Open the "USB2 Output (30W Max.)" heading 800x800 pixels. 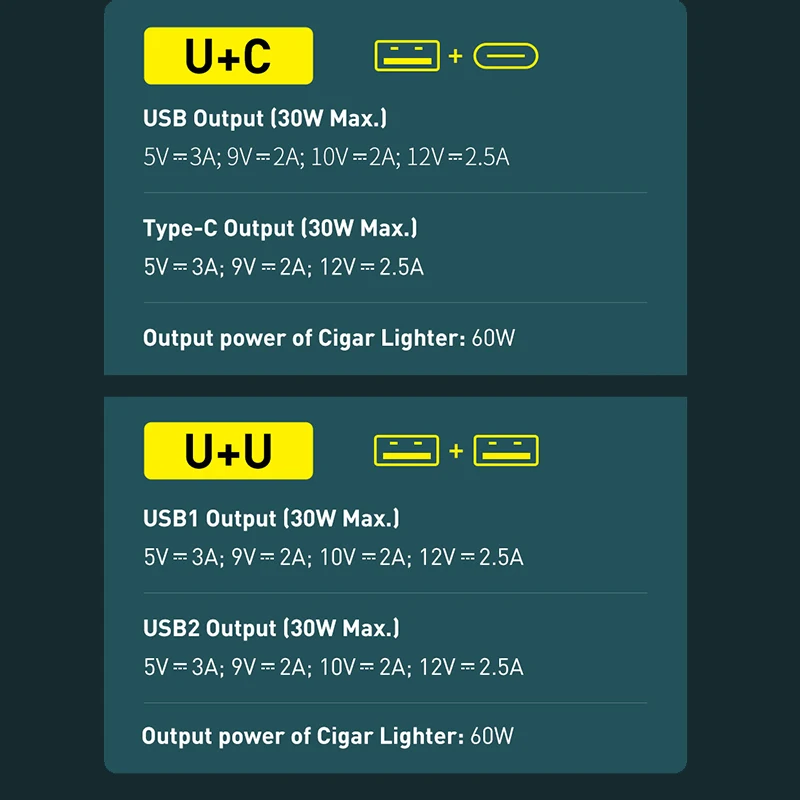271,628
